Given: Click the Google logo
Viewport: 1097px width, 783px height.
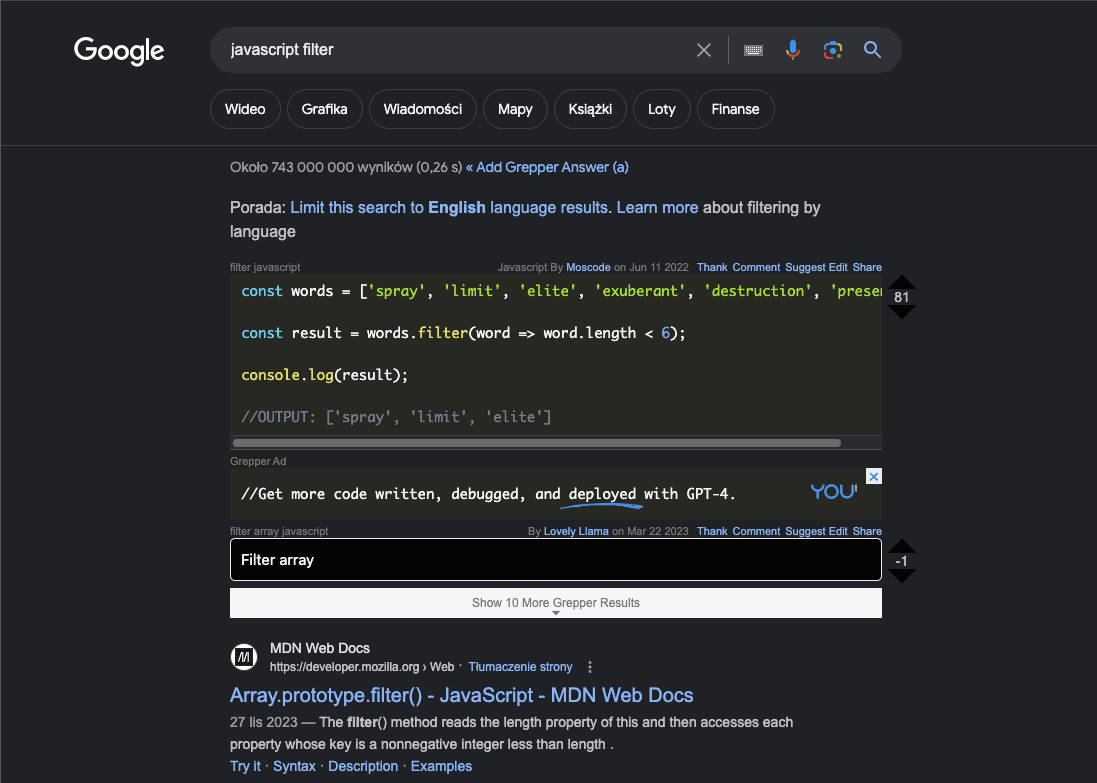Looking at the screenshot, I should [x=119, y=50].
